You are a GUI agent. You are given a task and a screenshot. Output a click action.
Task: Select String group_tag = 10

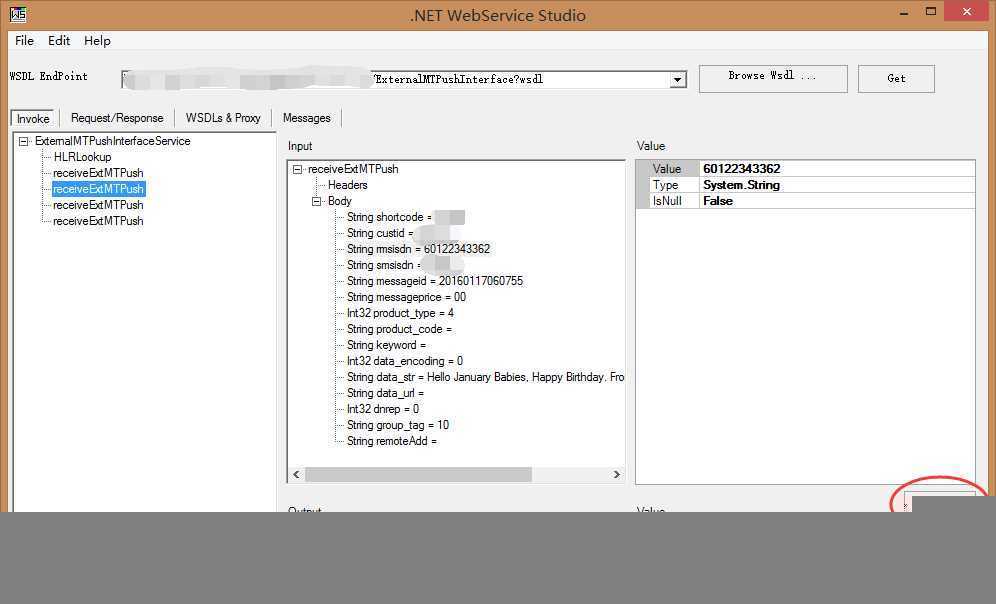tap(398, 425)
